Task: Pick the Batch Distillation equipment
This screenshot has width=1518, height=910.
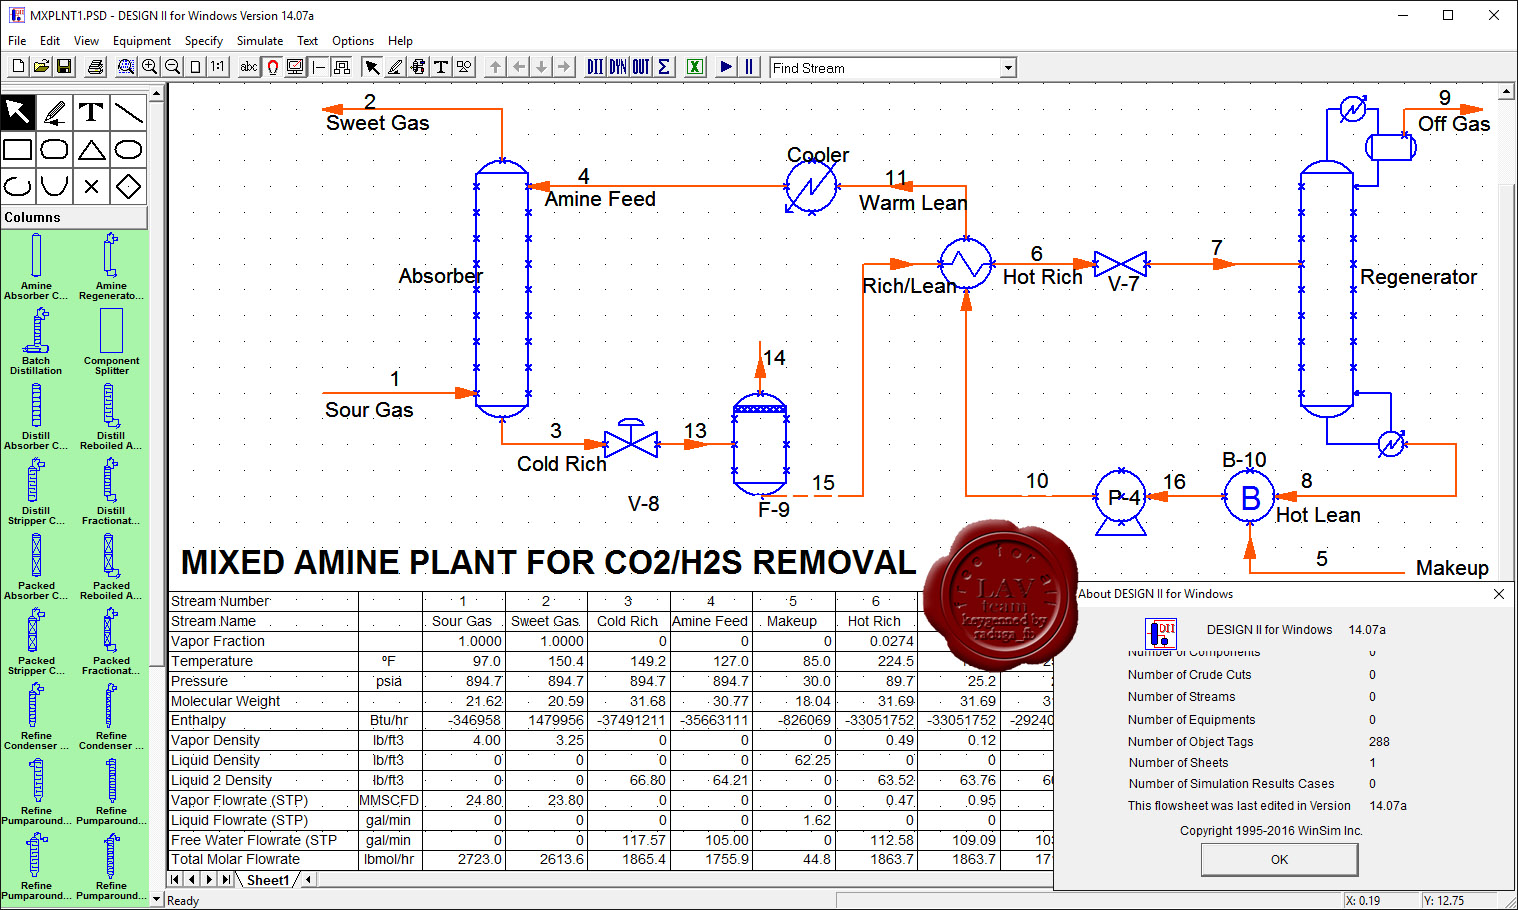Action: click(x=36, y=342)
